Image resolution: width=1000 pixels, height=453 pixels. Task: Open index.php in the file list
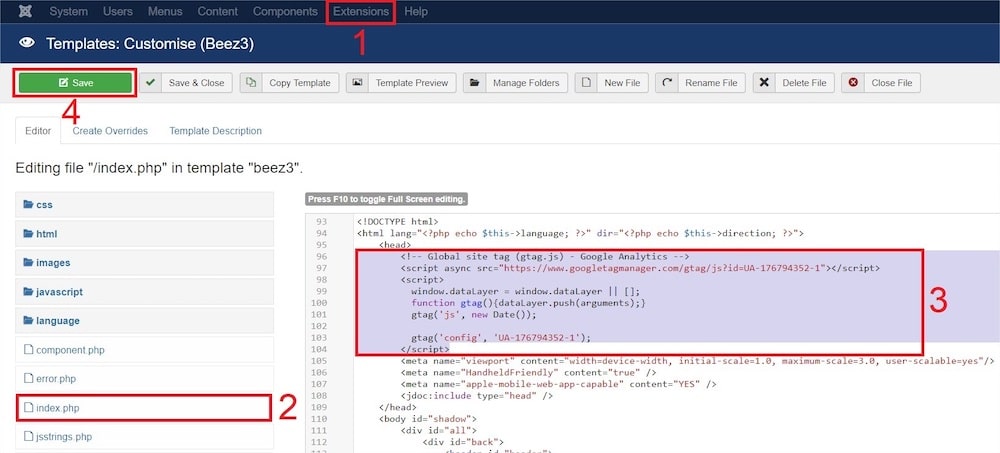click(59, 408)
